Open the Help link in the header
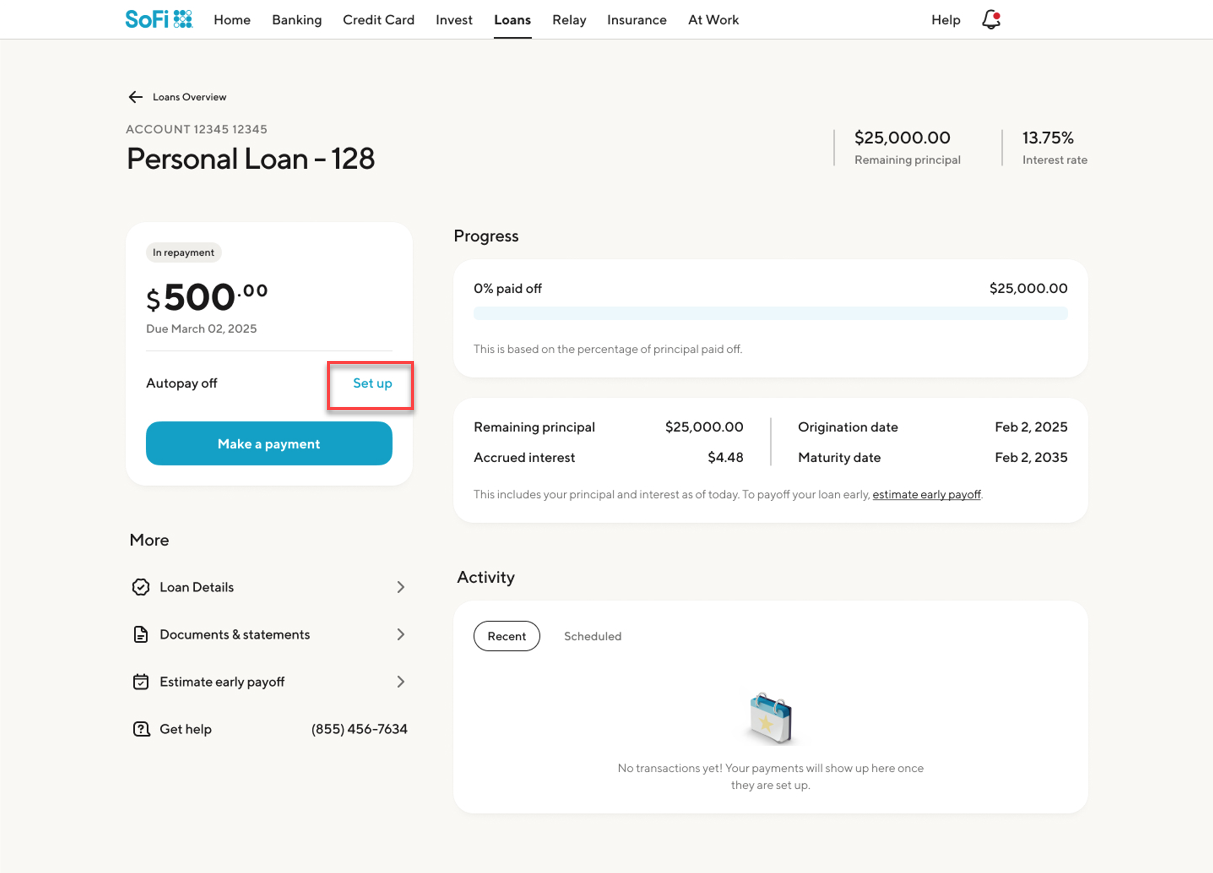Viewport: 1213px width, 873px height. [946, 20]
